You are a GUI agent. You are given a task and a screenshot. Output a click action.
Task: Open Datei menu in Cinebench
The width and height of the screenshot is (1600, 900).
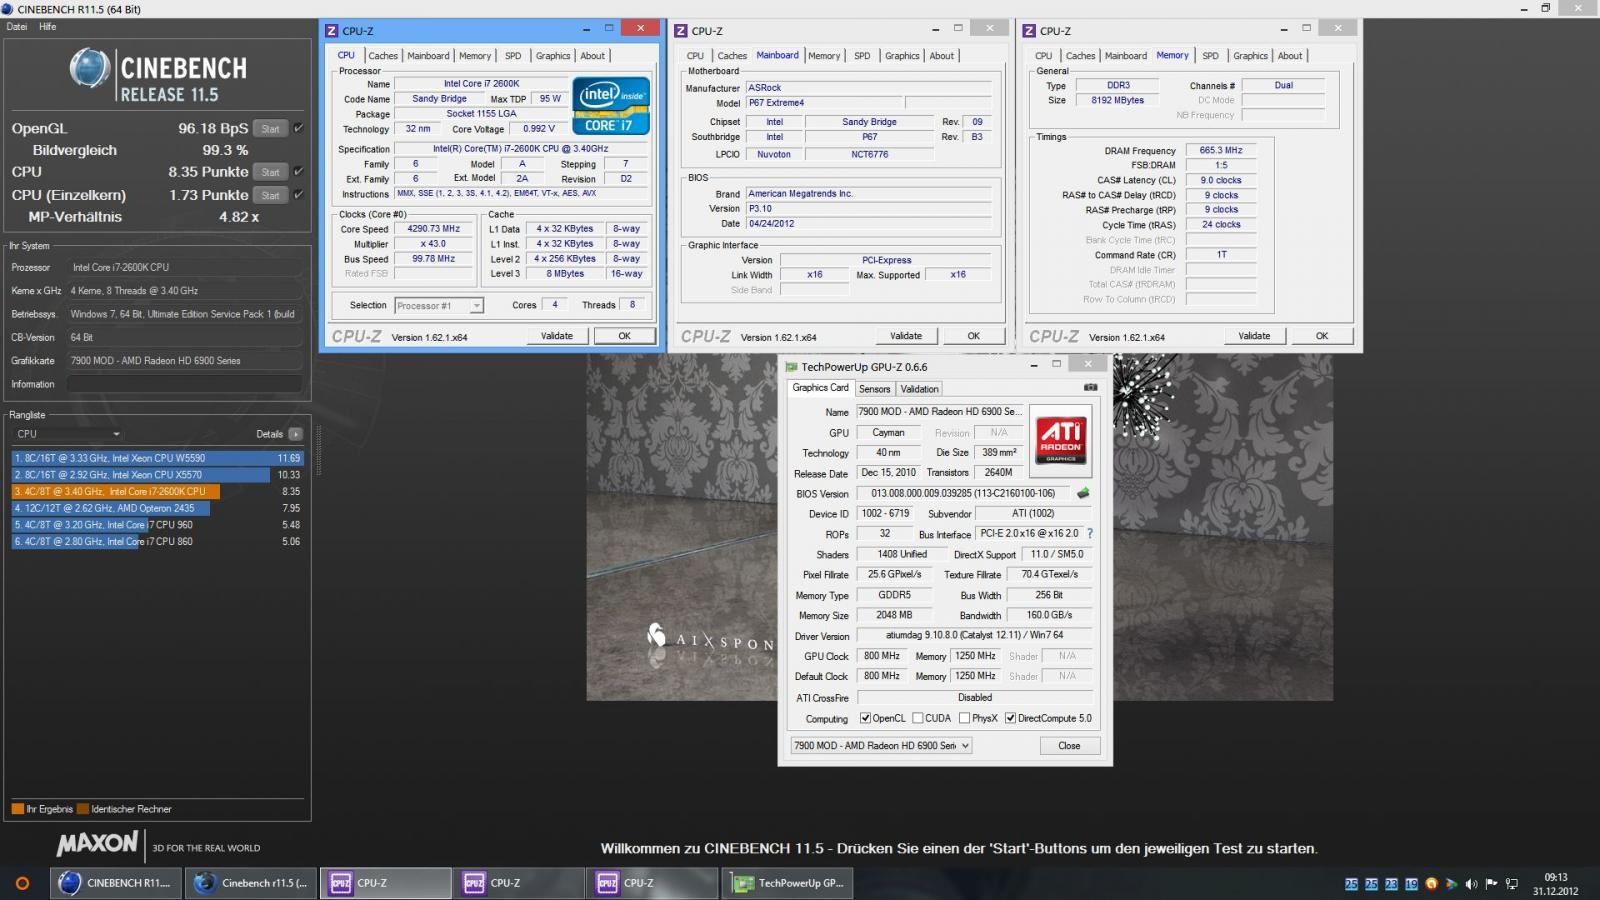click(17, 27)
